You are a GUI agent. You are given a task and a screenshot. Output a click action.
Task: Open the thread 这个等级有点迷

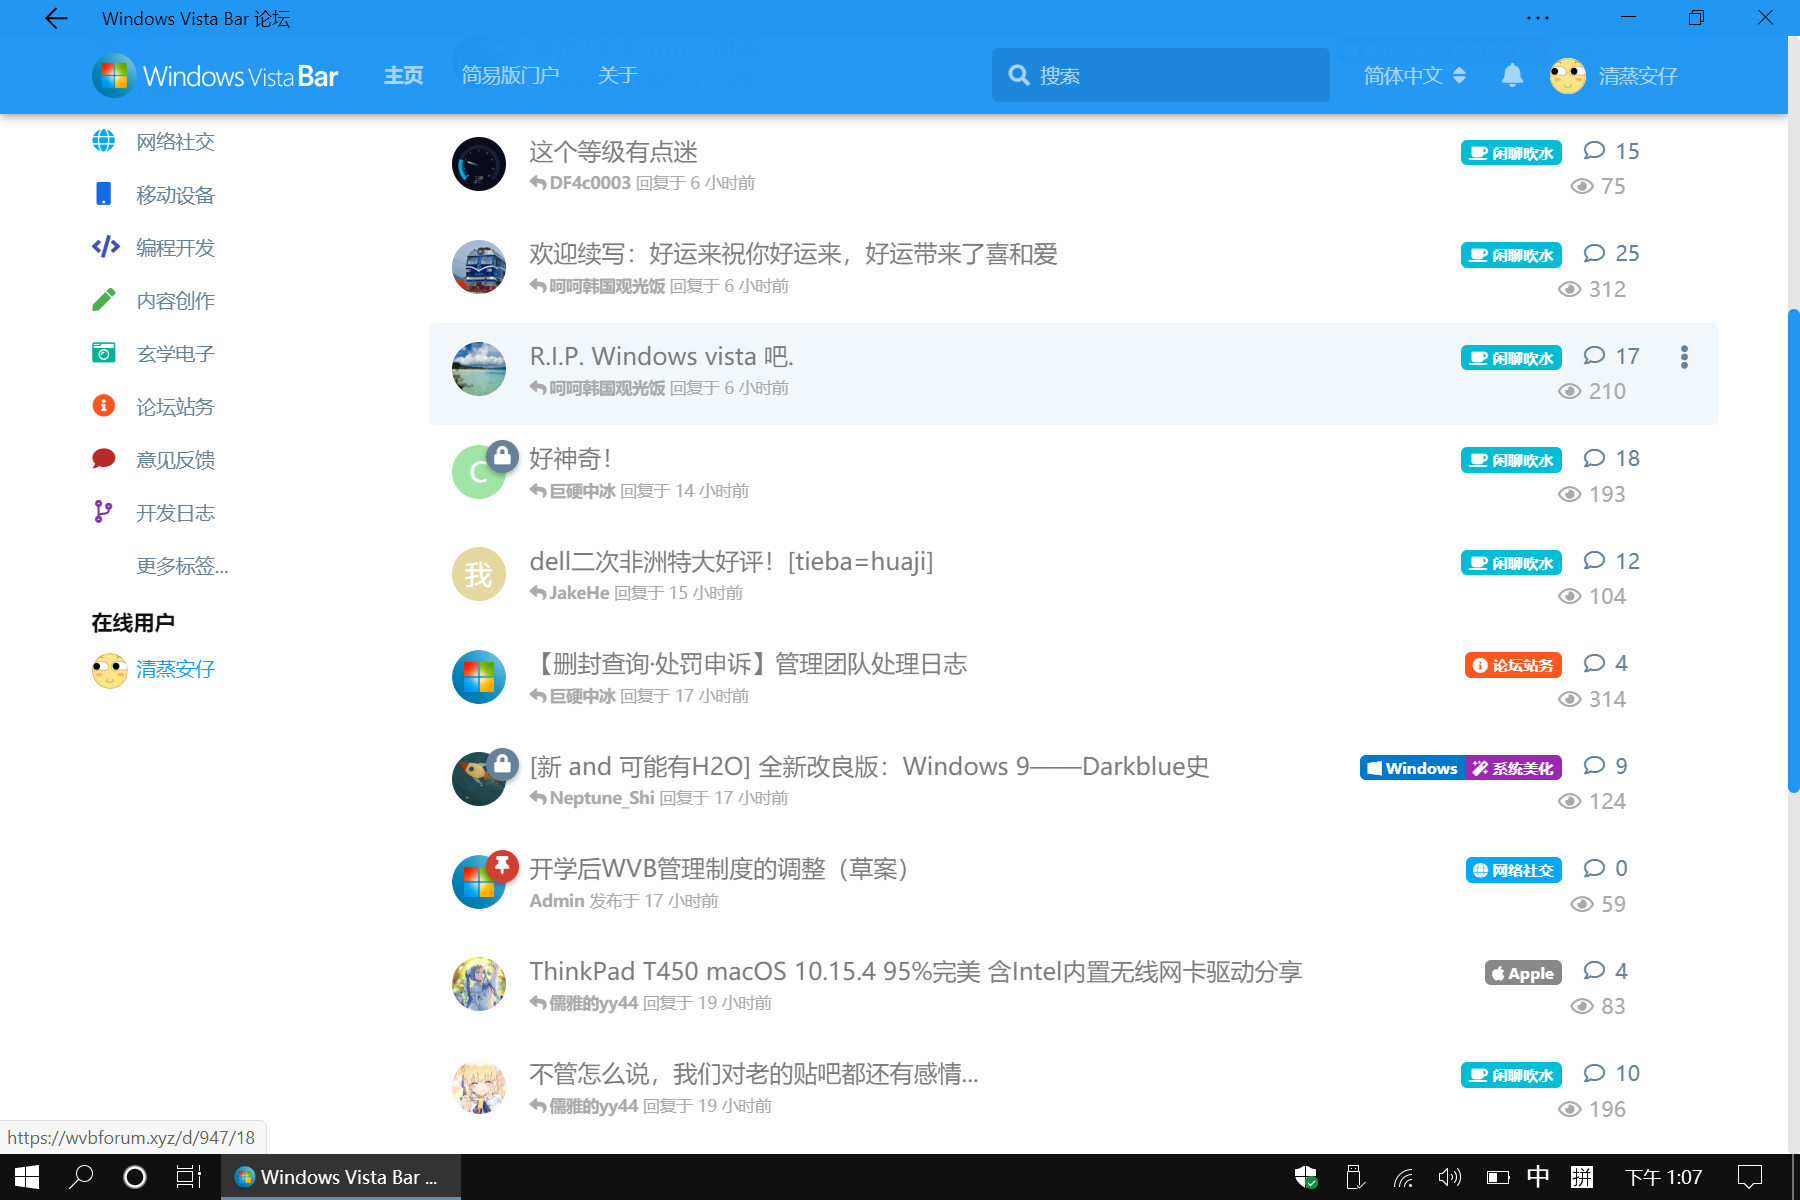(x=613, y=152)
